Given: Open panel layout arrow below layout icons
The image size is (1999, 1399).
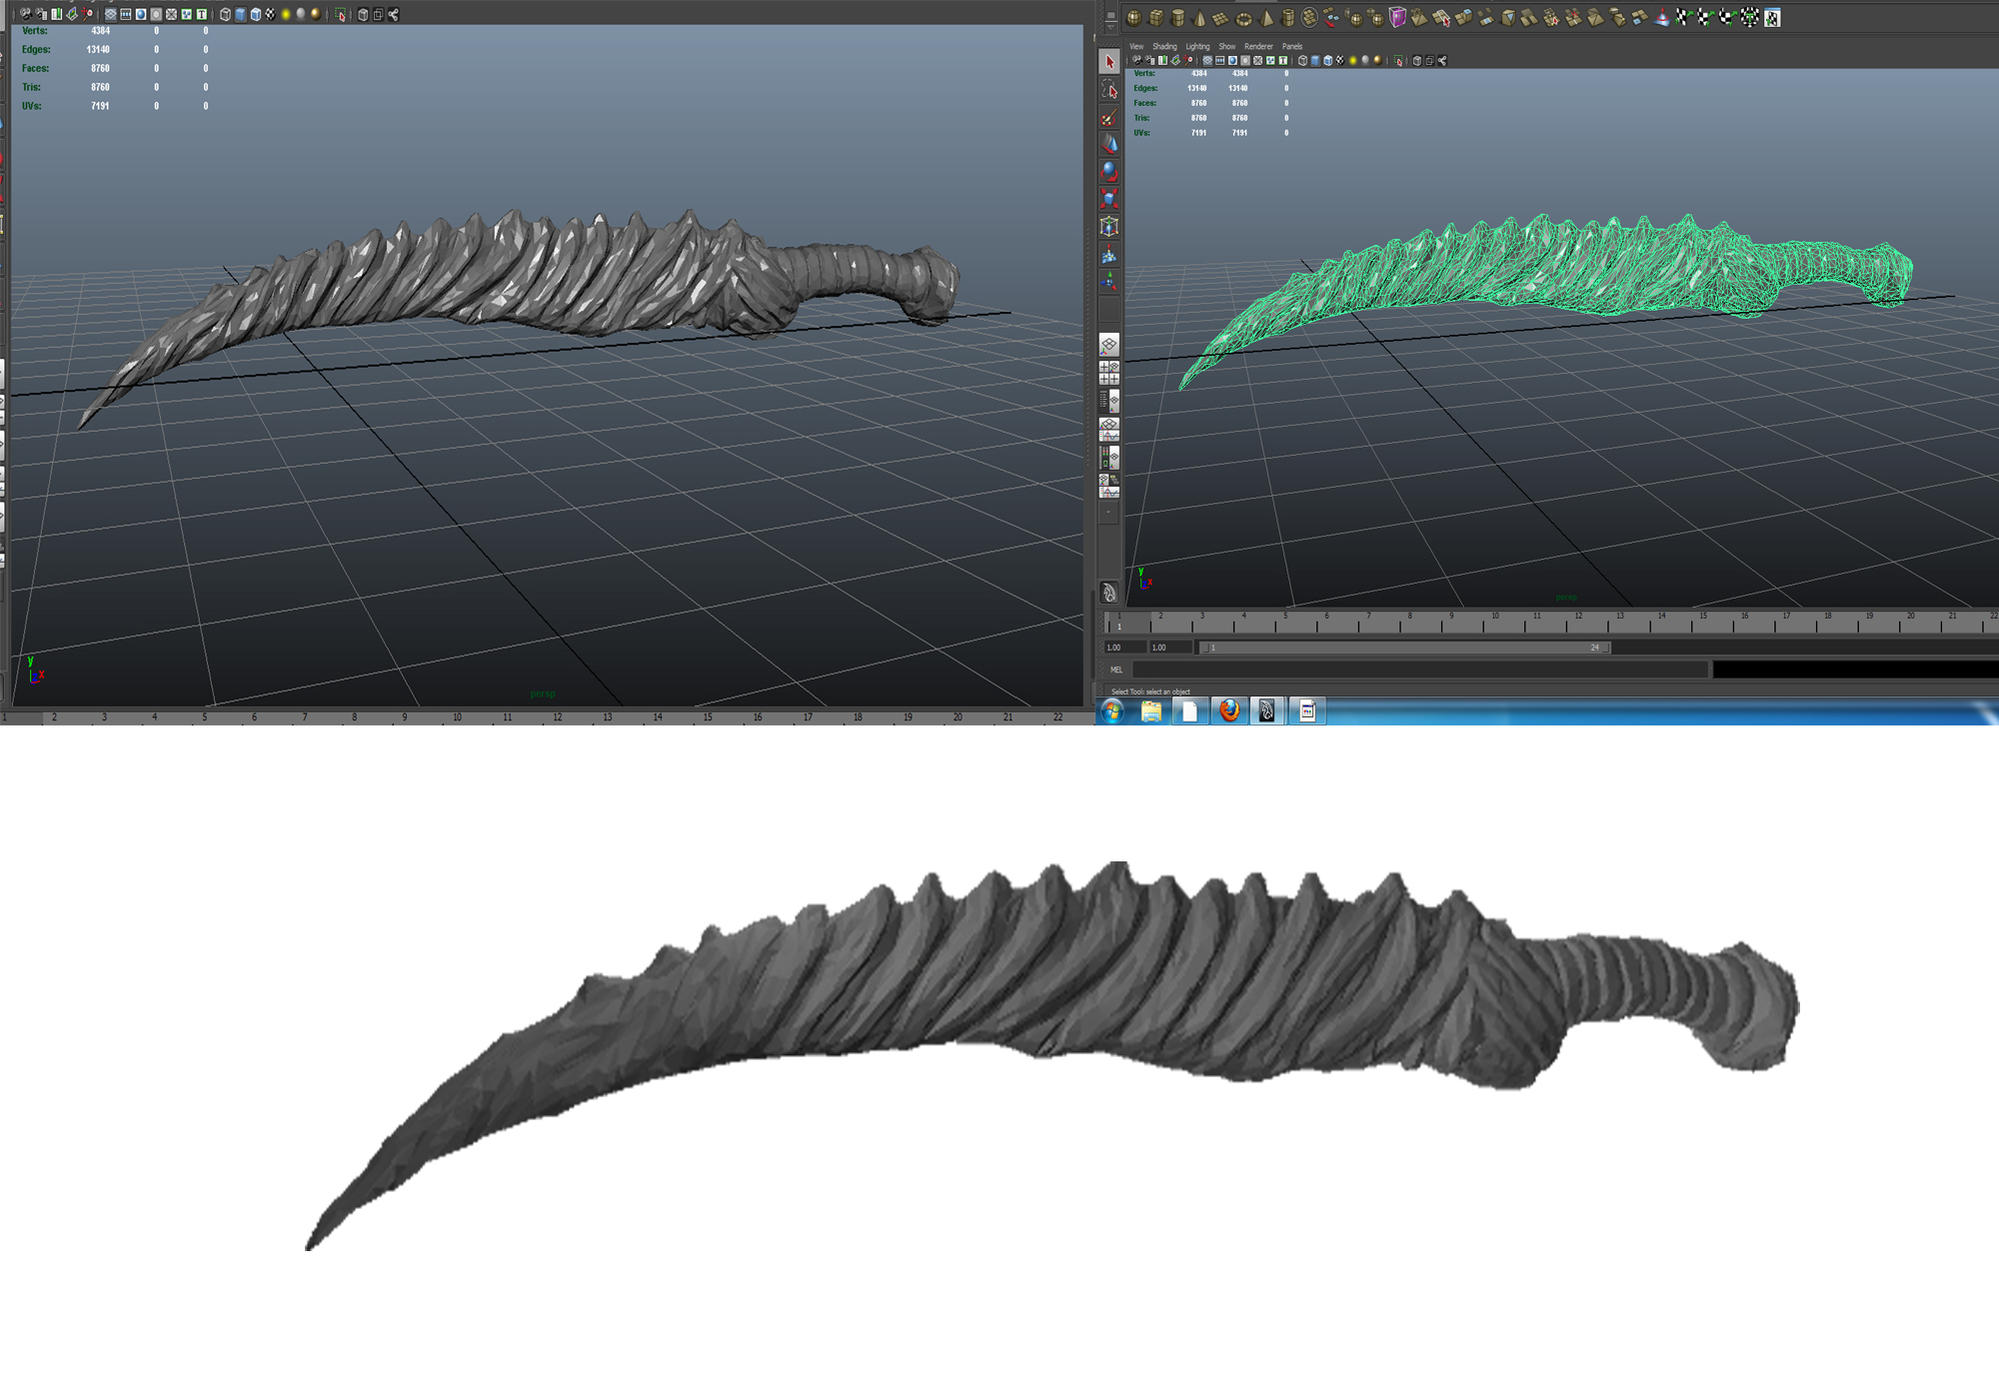Looking at the screenshot, I should [1109, 512].
